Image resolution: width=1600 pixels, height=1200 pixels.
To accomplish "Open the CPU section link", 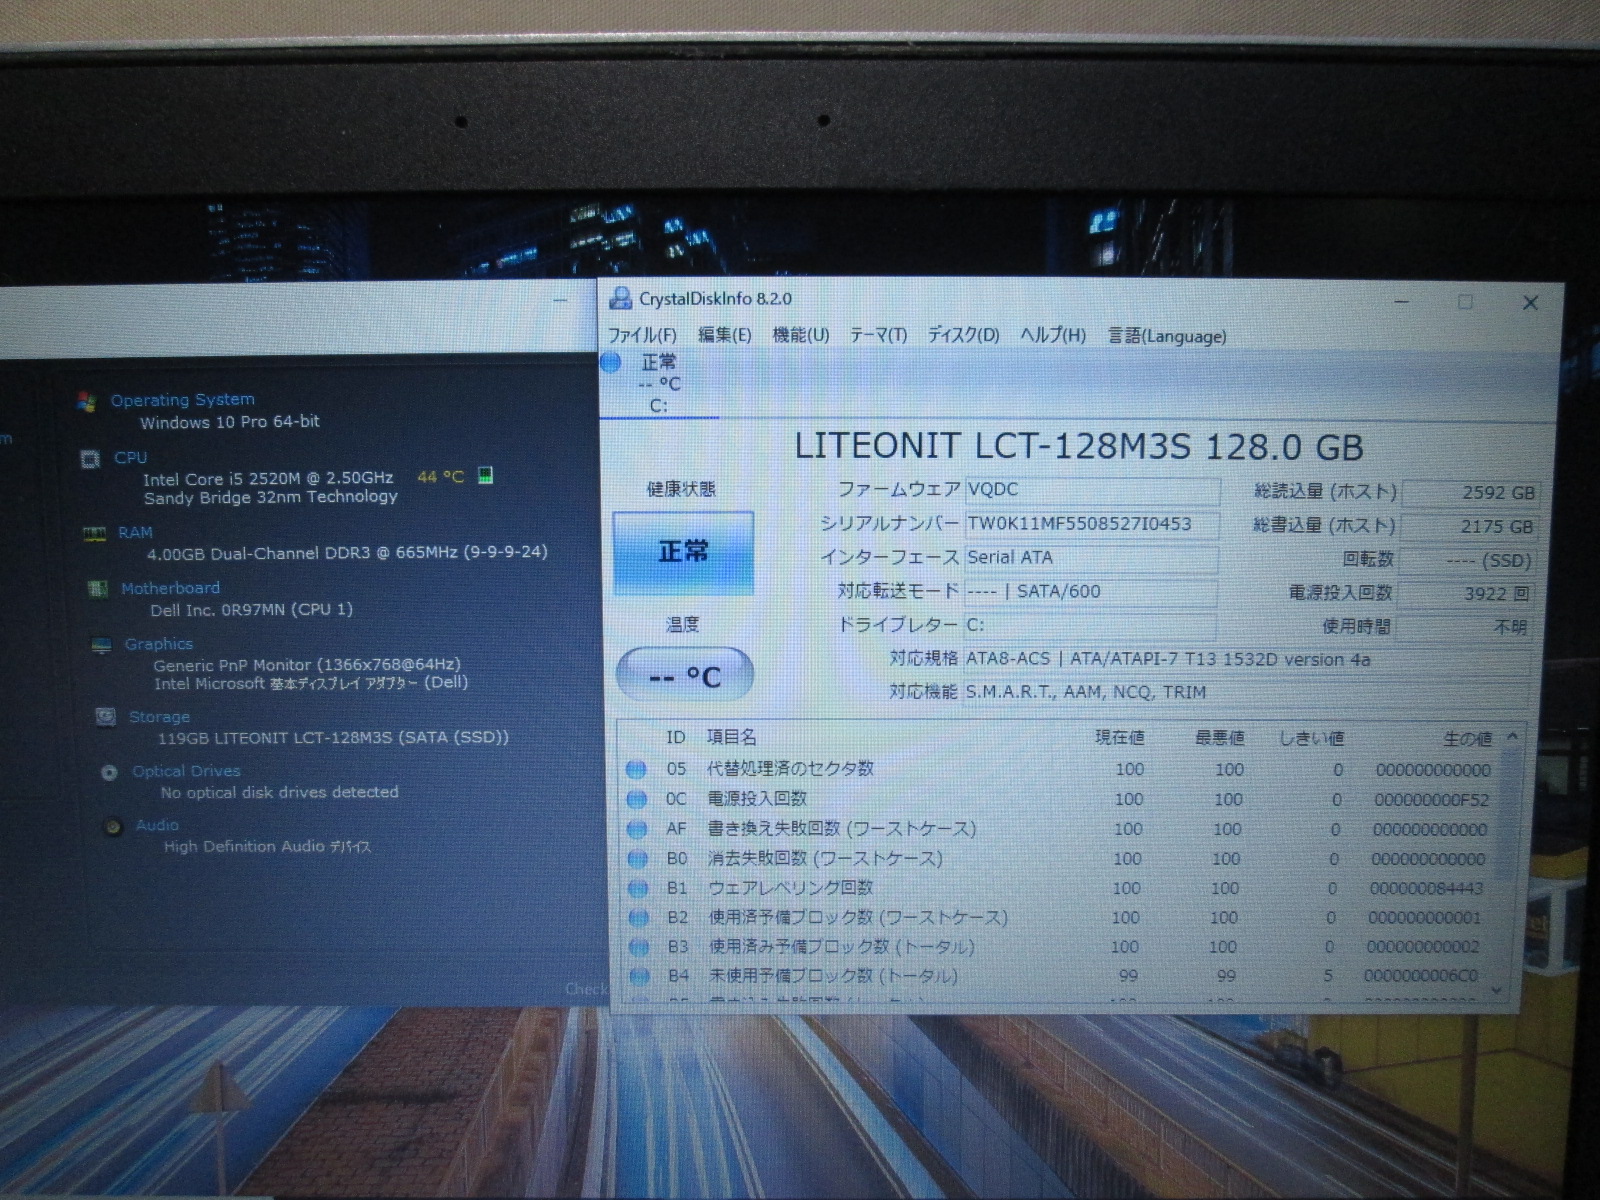I will (x=130, y=457).
